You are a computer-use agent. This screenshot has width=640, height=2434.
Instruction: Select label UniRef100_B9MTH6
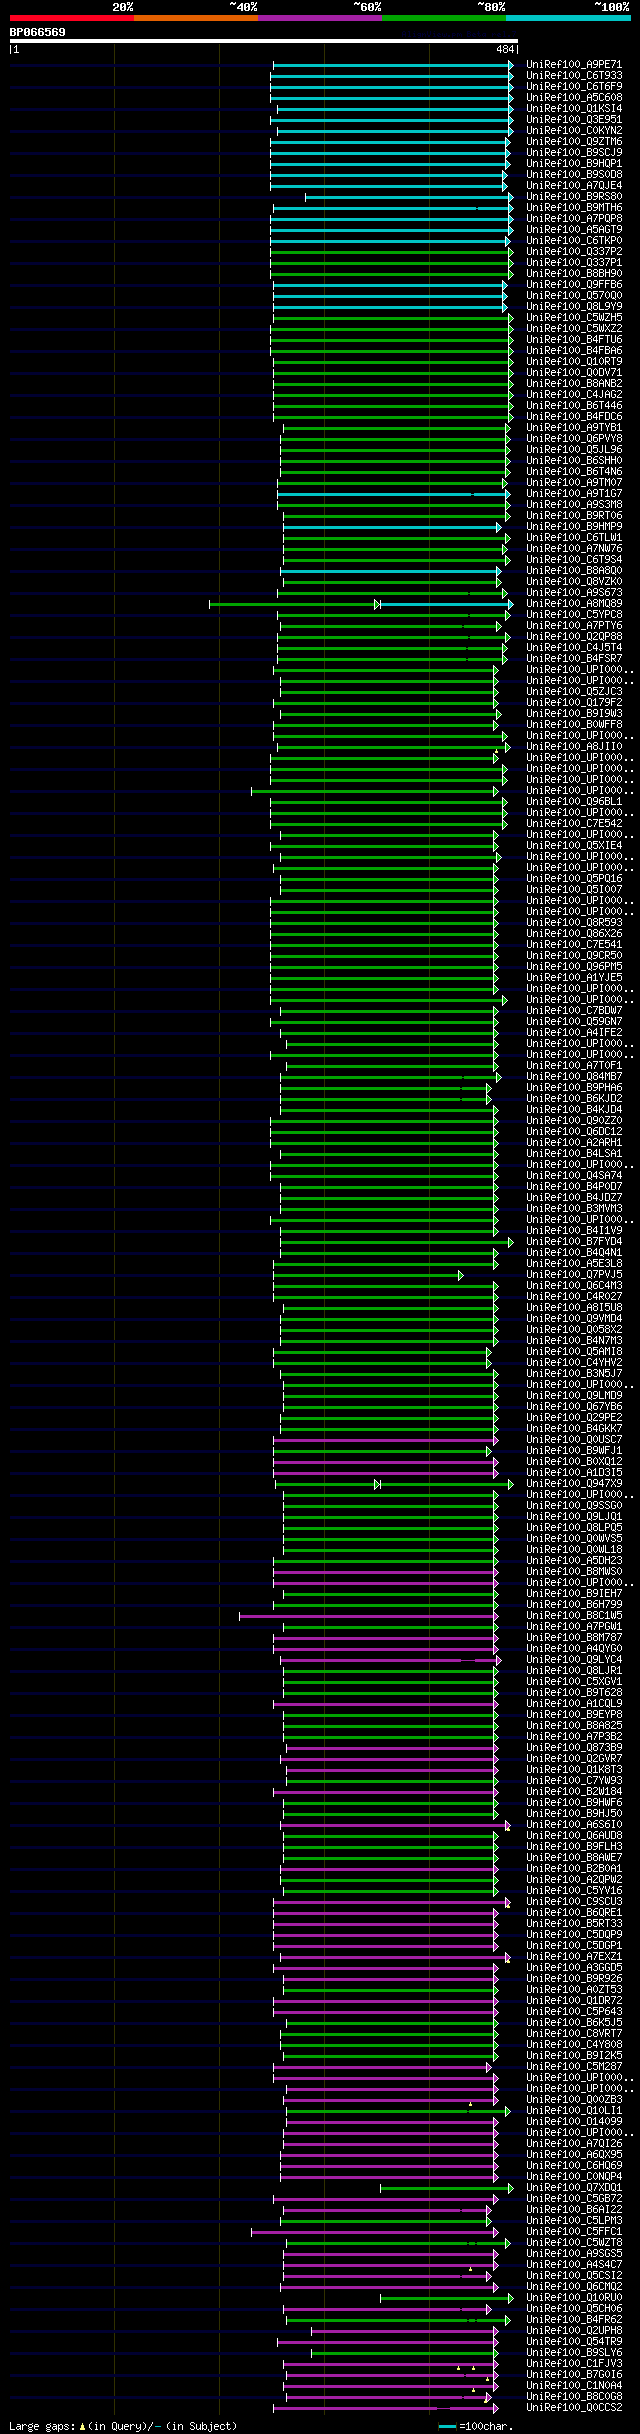click(574, 207)
